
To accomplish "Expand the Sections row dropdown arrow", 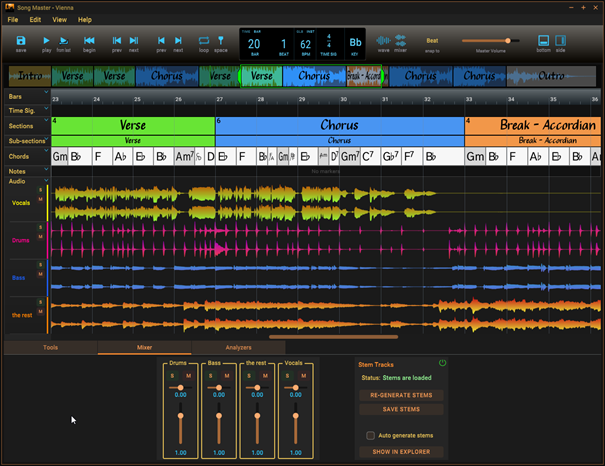I will click(46, 122).
